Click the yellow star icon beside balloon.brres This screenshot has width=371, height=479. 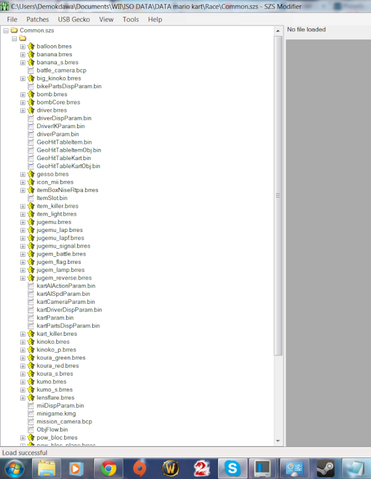pos(31,46)
